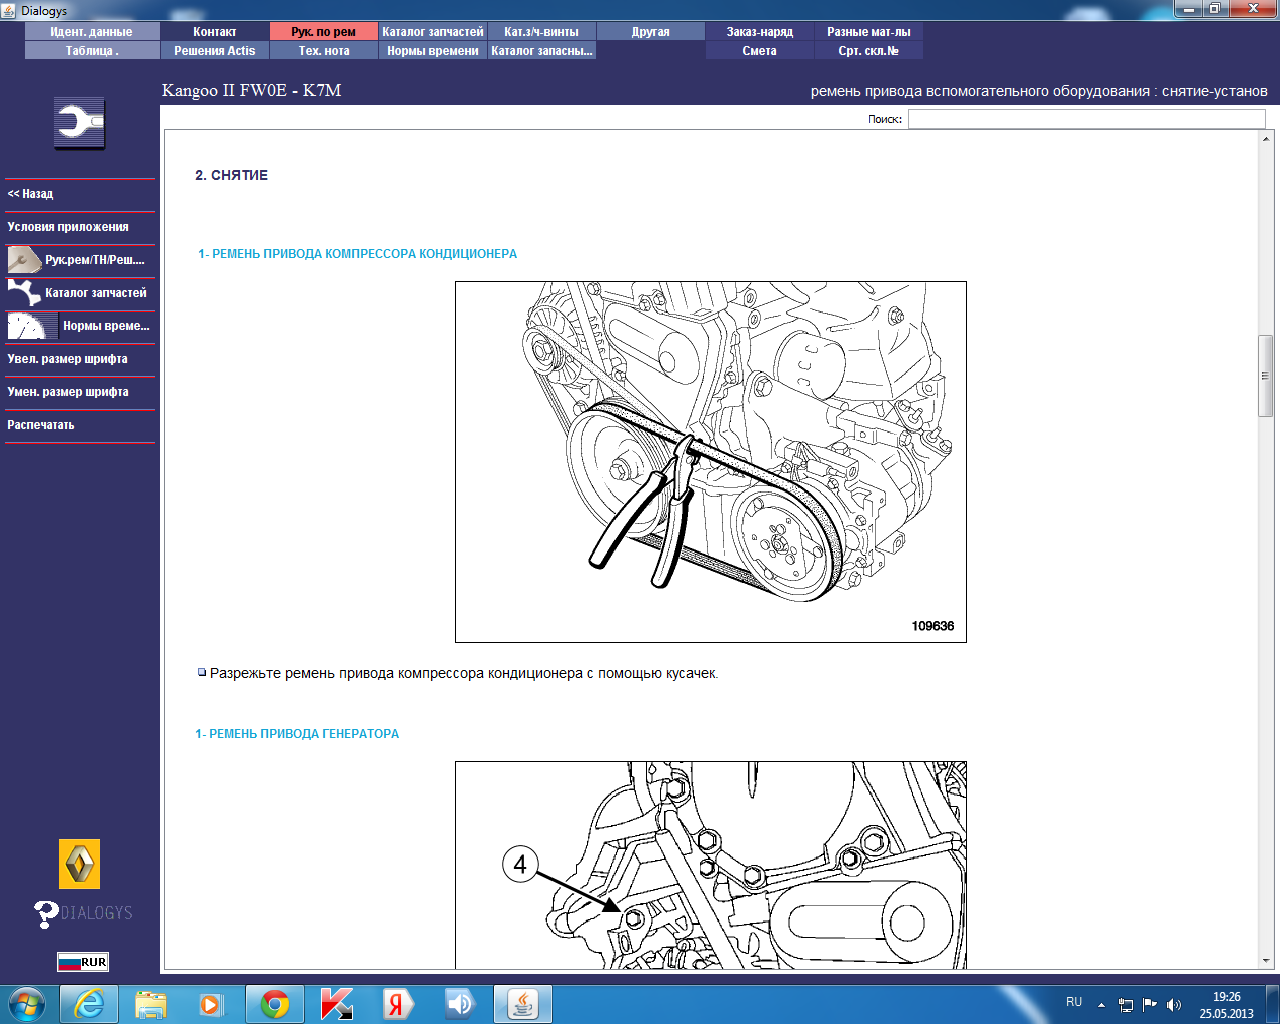Viewport: 1280px width, 1024px height.
Task: Click the generator belt diagram image
Action: [711, 865]
